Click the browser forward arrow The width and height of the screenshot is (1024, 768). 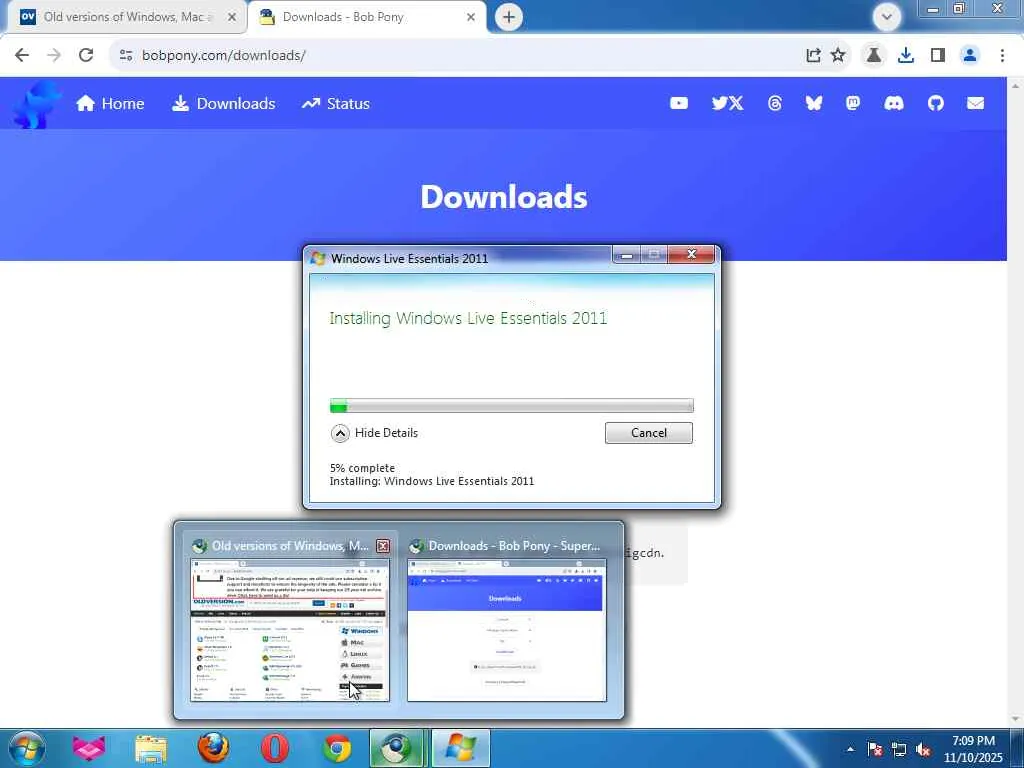coord(54,56)
